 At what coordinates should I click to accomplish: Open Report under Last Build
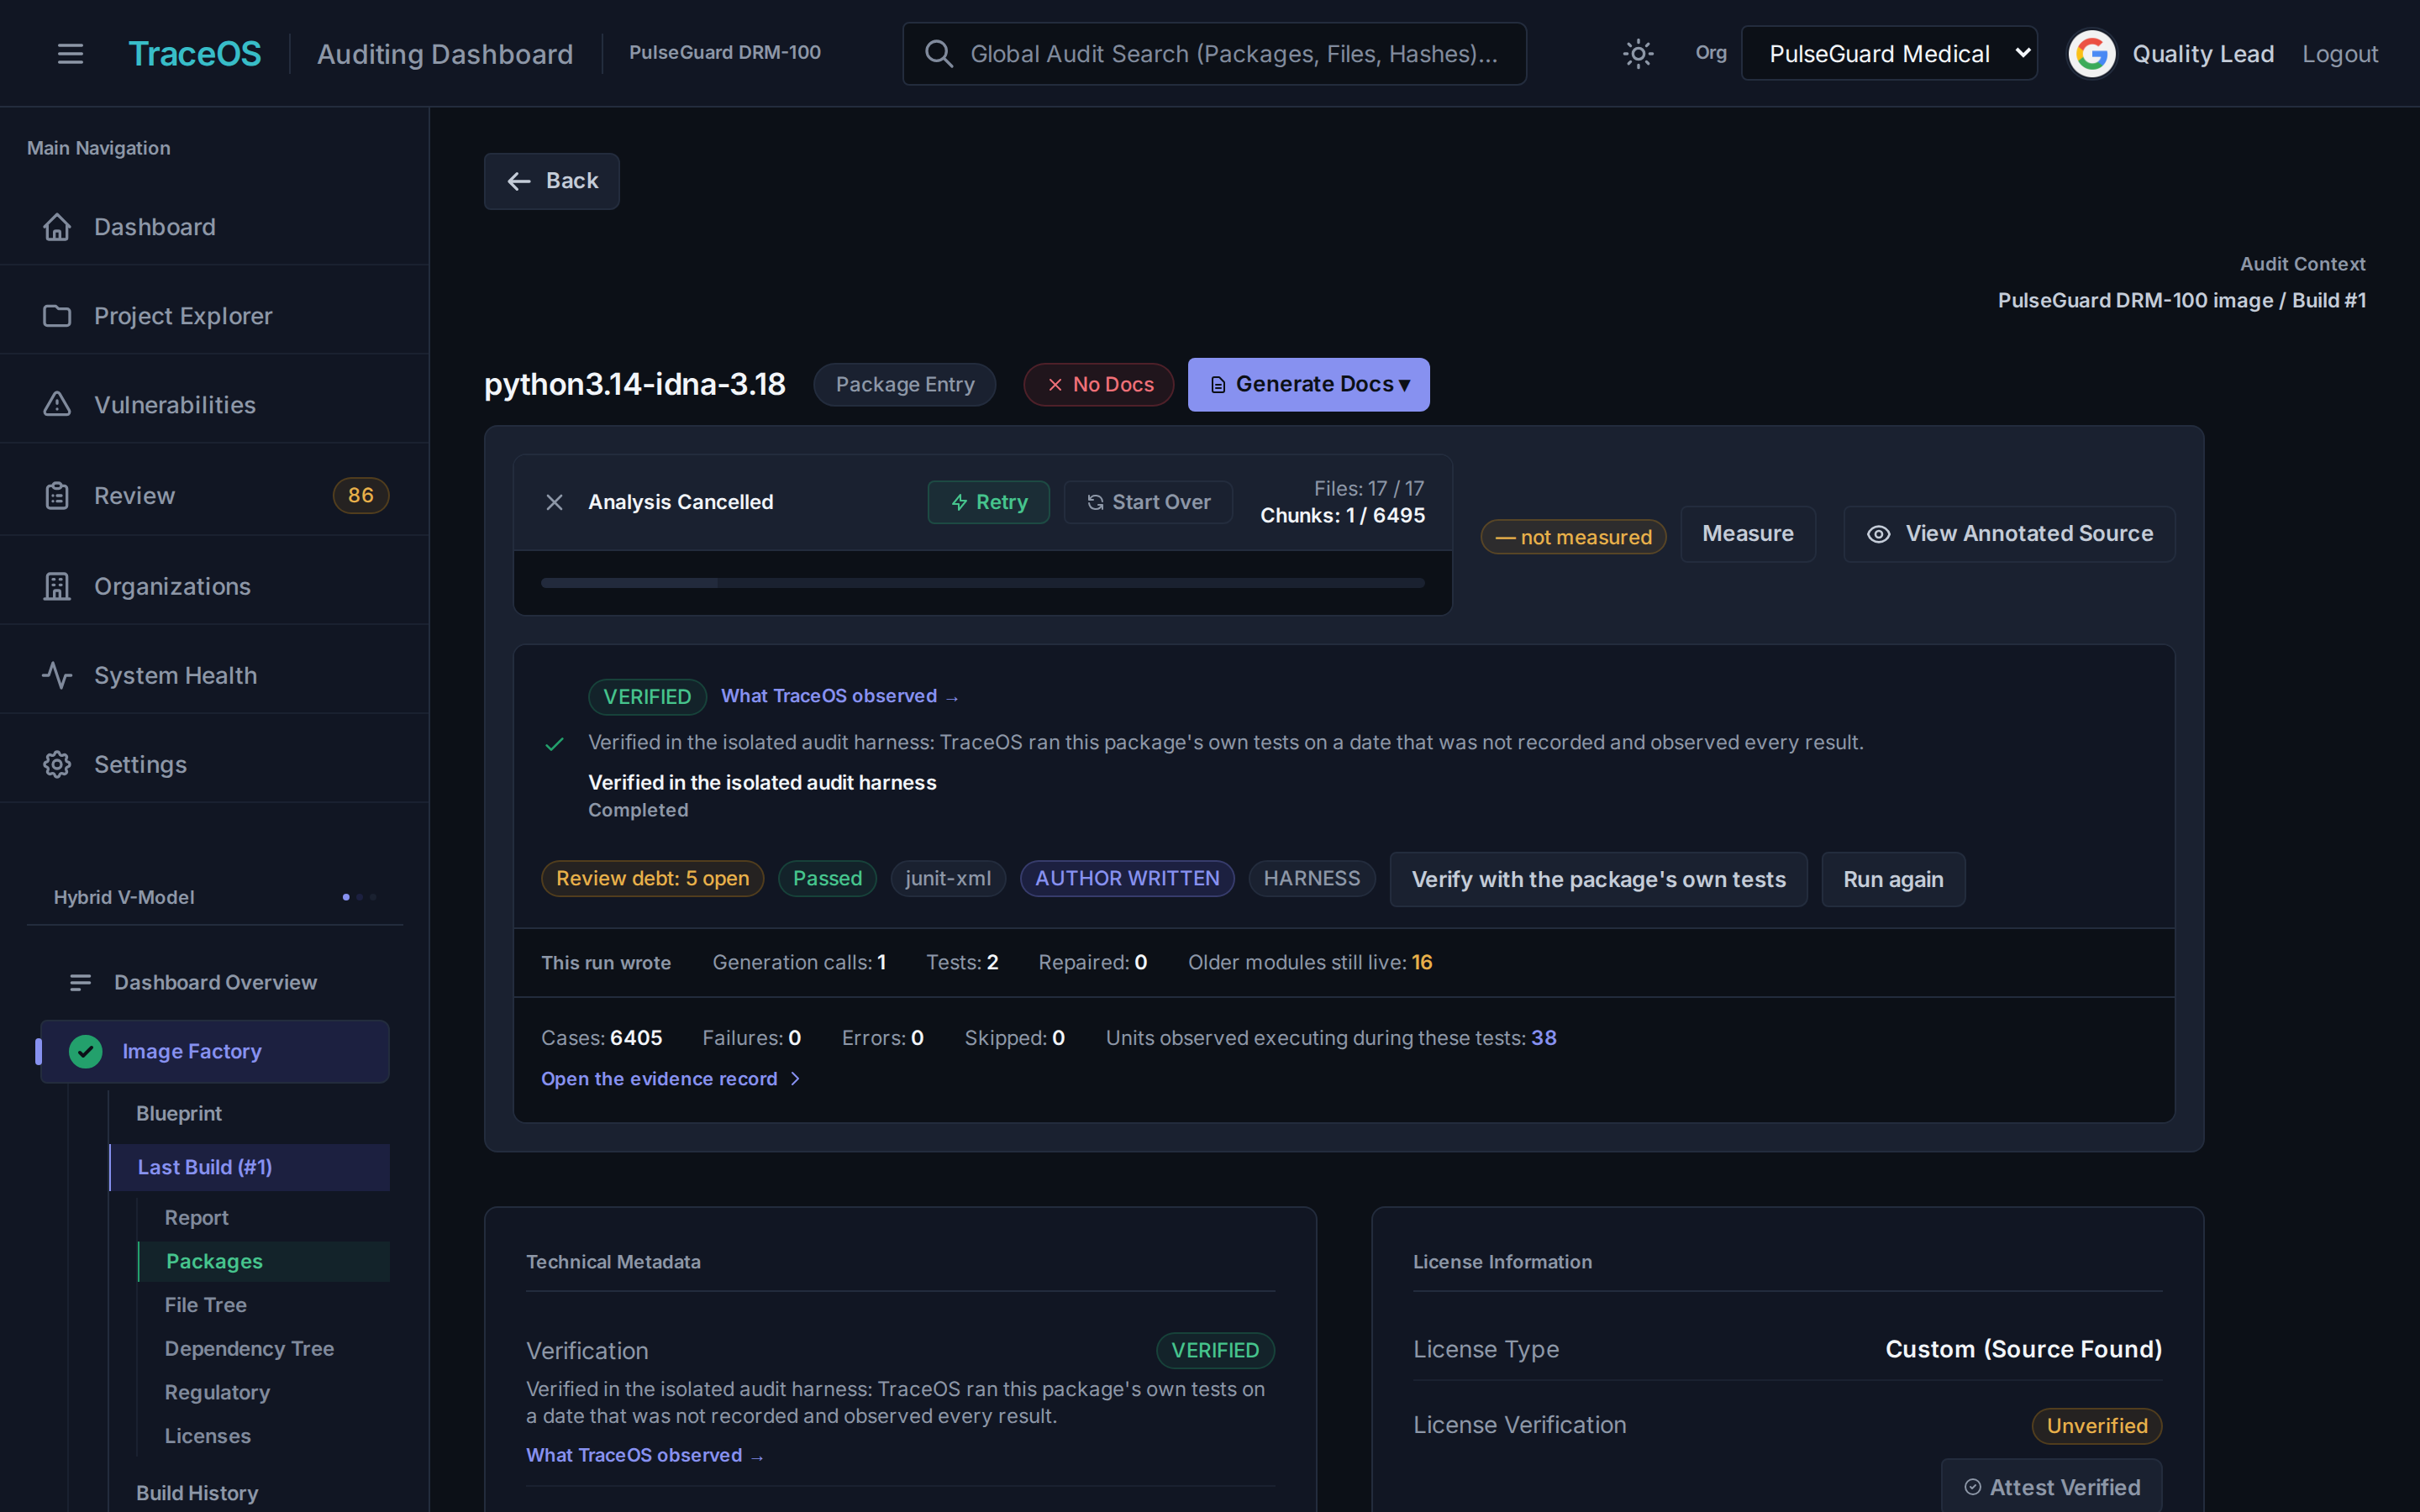[197, 1218]
